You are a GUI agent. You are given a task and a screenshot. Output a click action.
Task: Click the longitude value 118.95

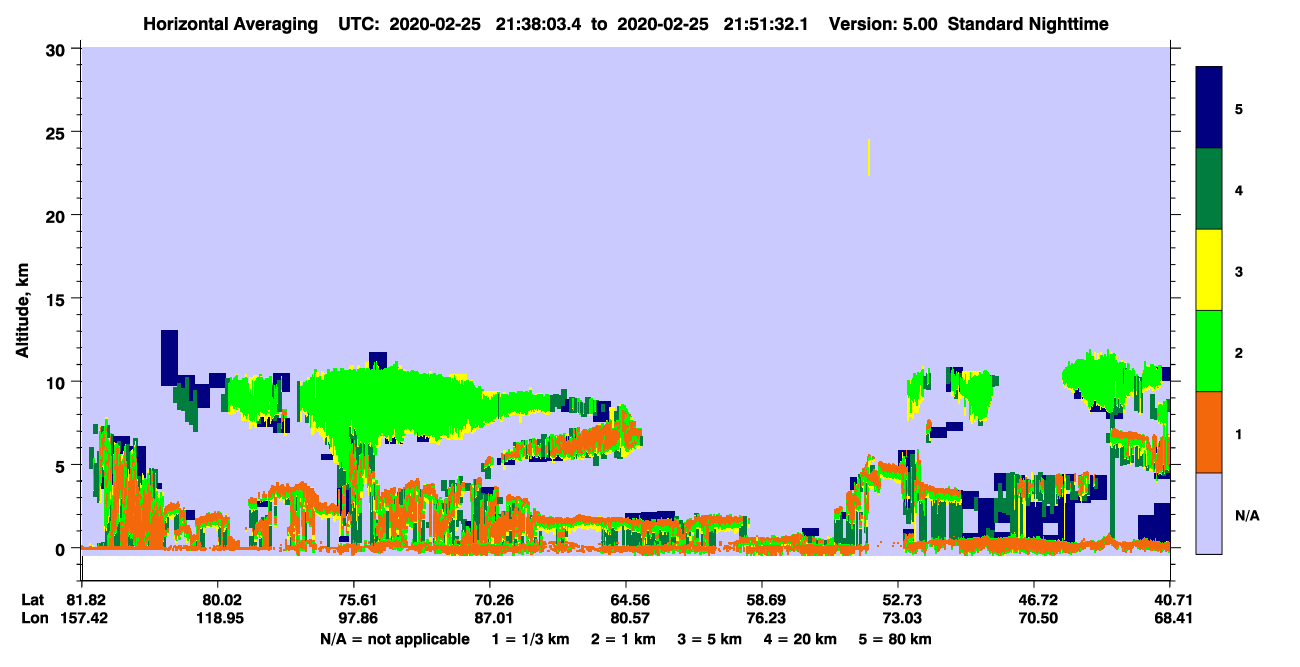tap(218, 618)
